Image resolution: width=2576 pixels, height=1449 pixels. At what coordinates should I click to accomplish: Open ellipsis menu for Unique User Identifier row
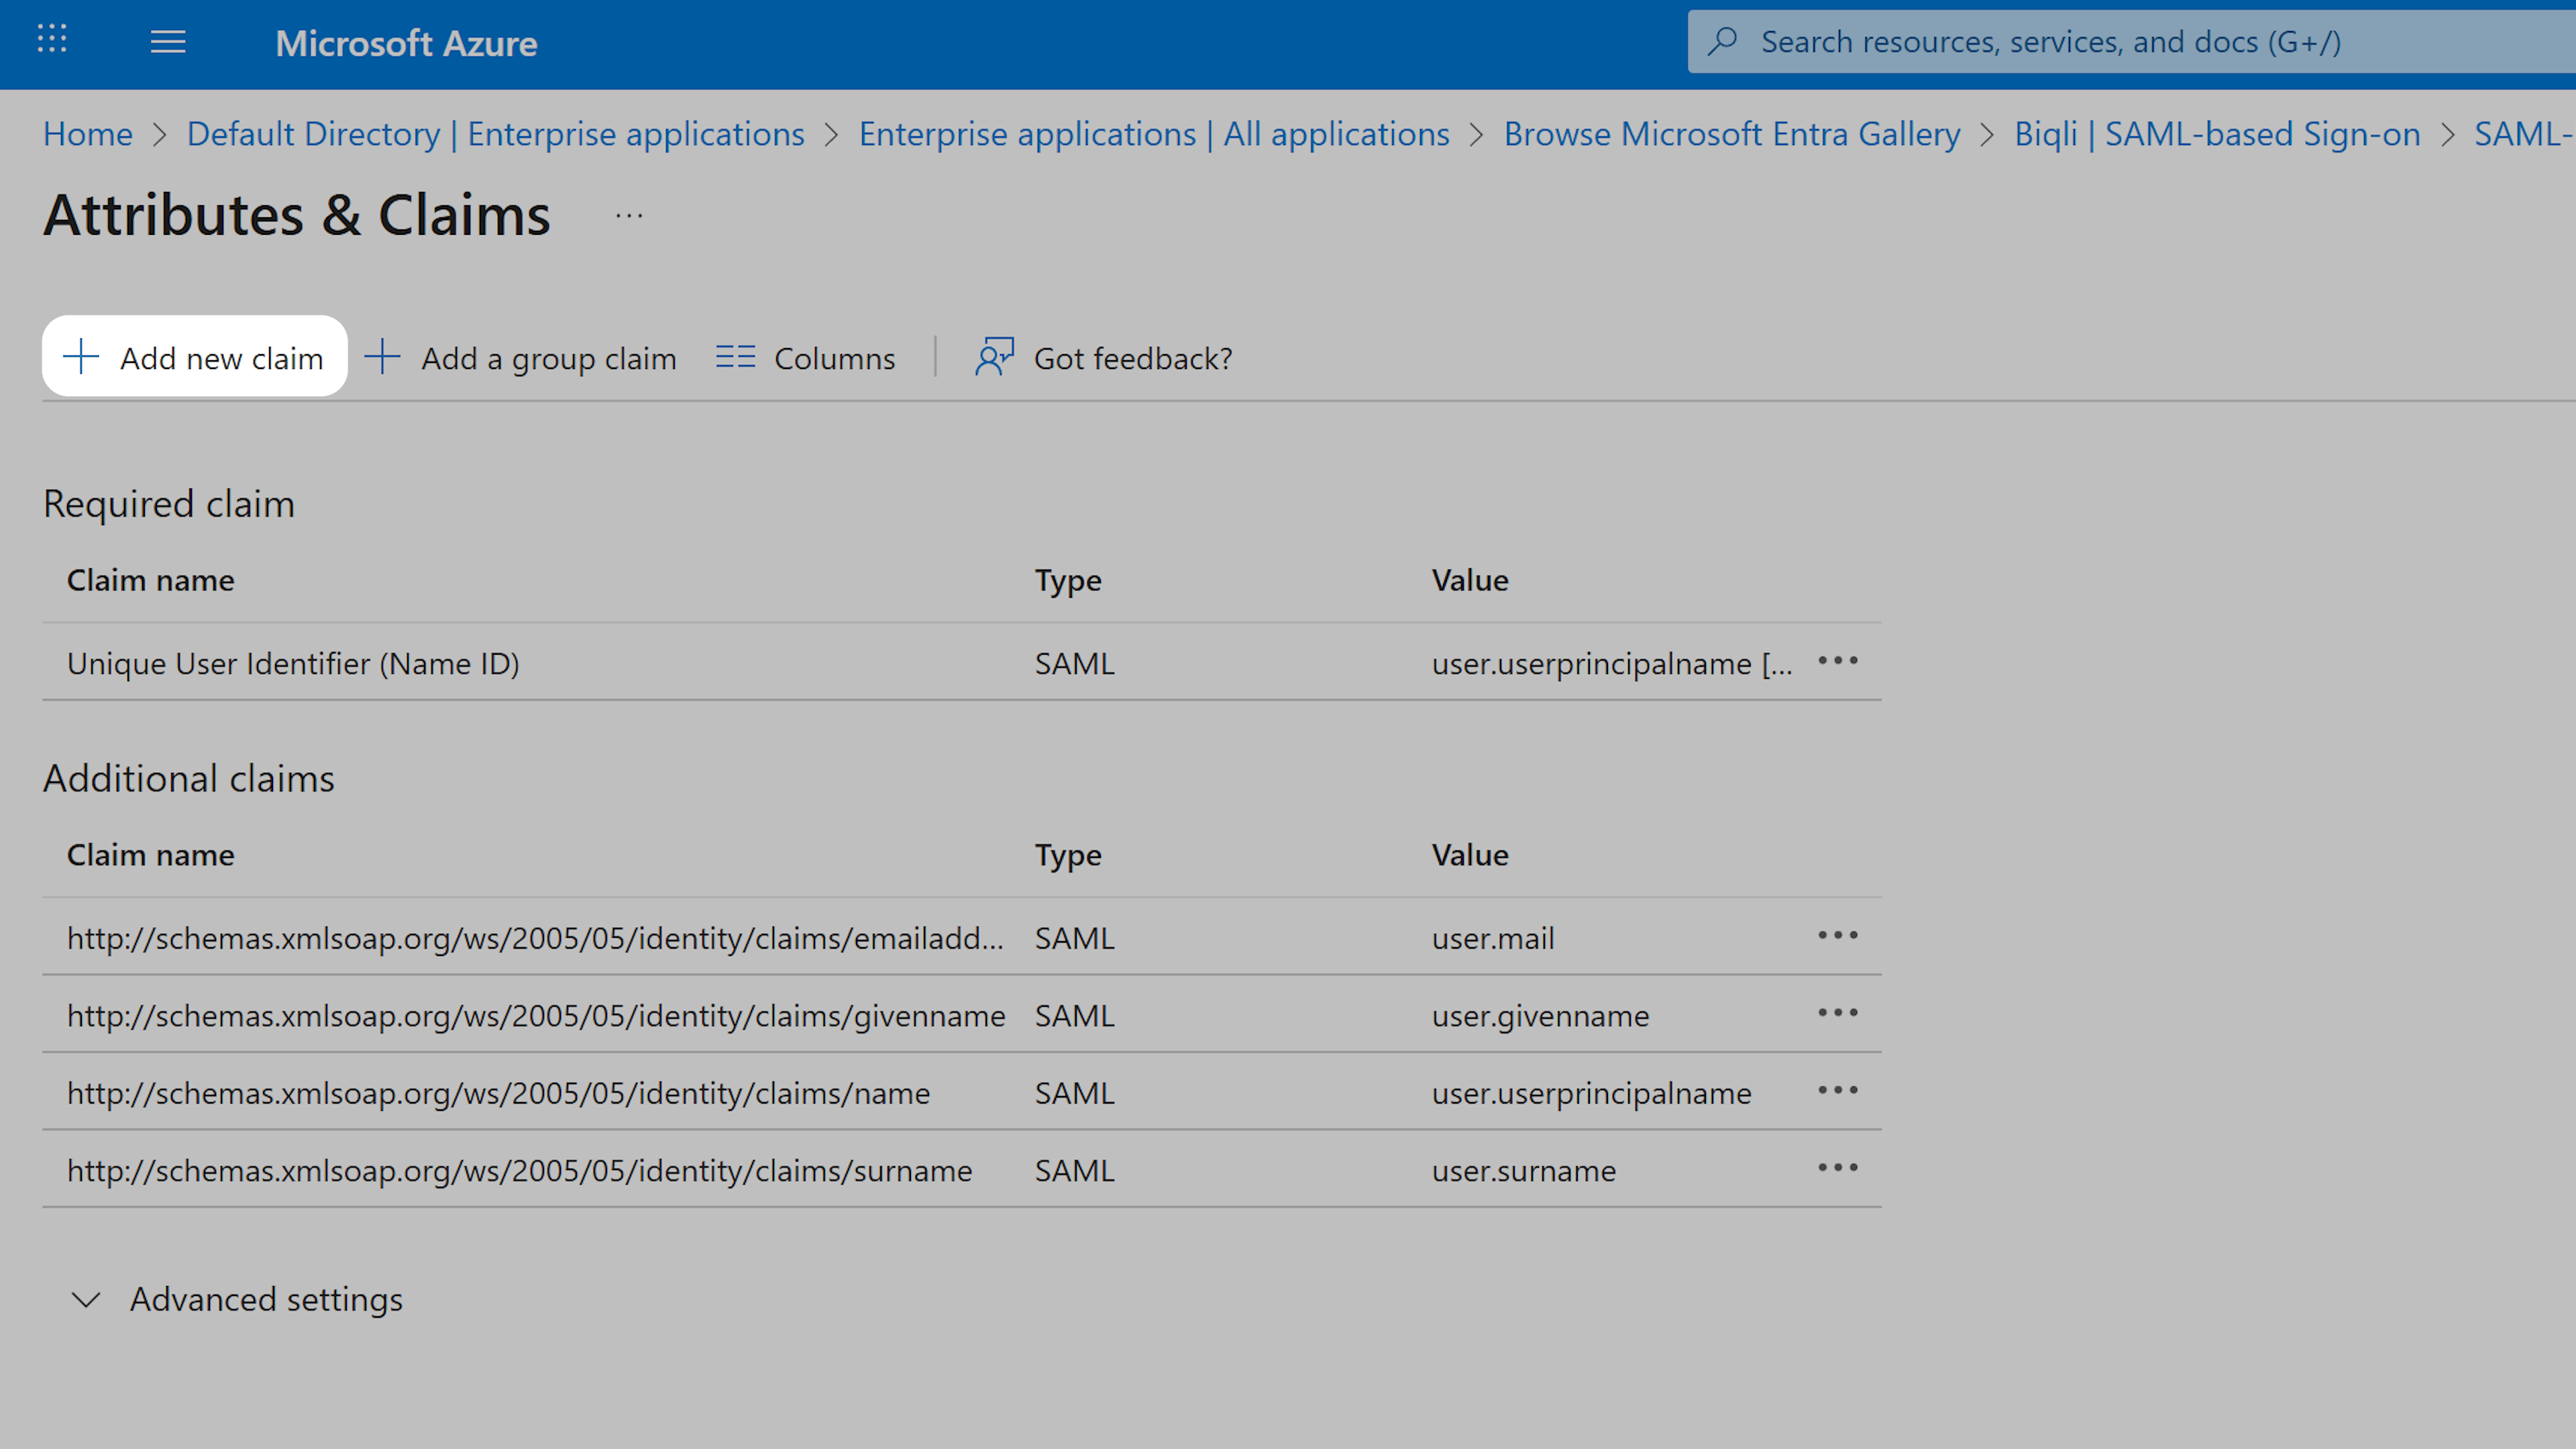(1838, 661)
